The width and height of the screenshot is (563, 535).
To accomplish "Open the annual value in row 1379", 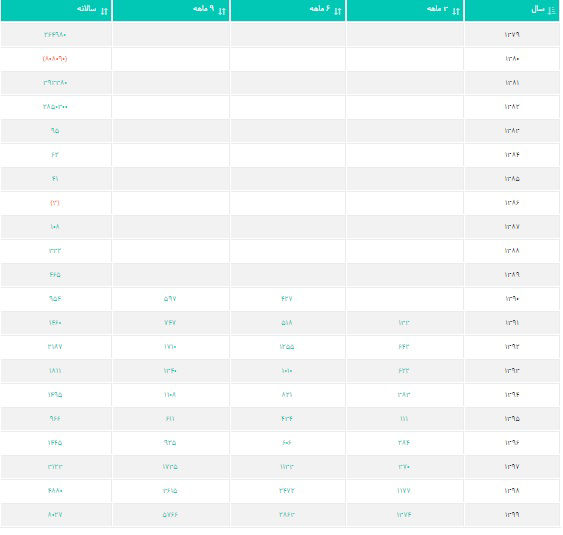I will [55, 34].
